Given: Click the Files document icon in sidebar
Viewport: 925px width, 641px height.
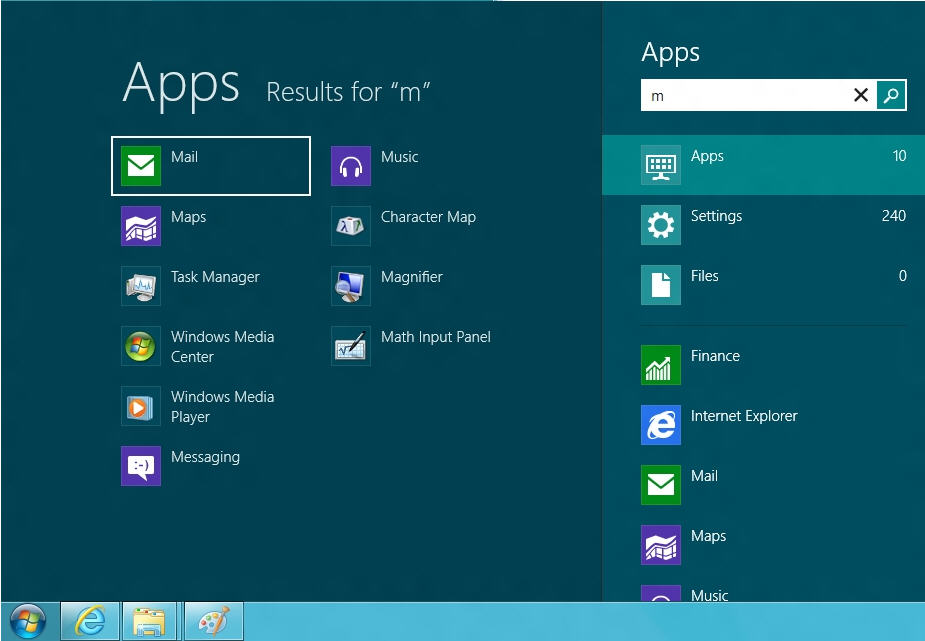Looking at the screenshot, I should pyautogui.click(x=661, y=285).
